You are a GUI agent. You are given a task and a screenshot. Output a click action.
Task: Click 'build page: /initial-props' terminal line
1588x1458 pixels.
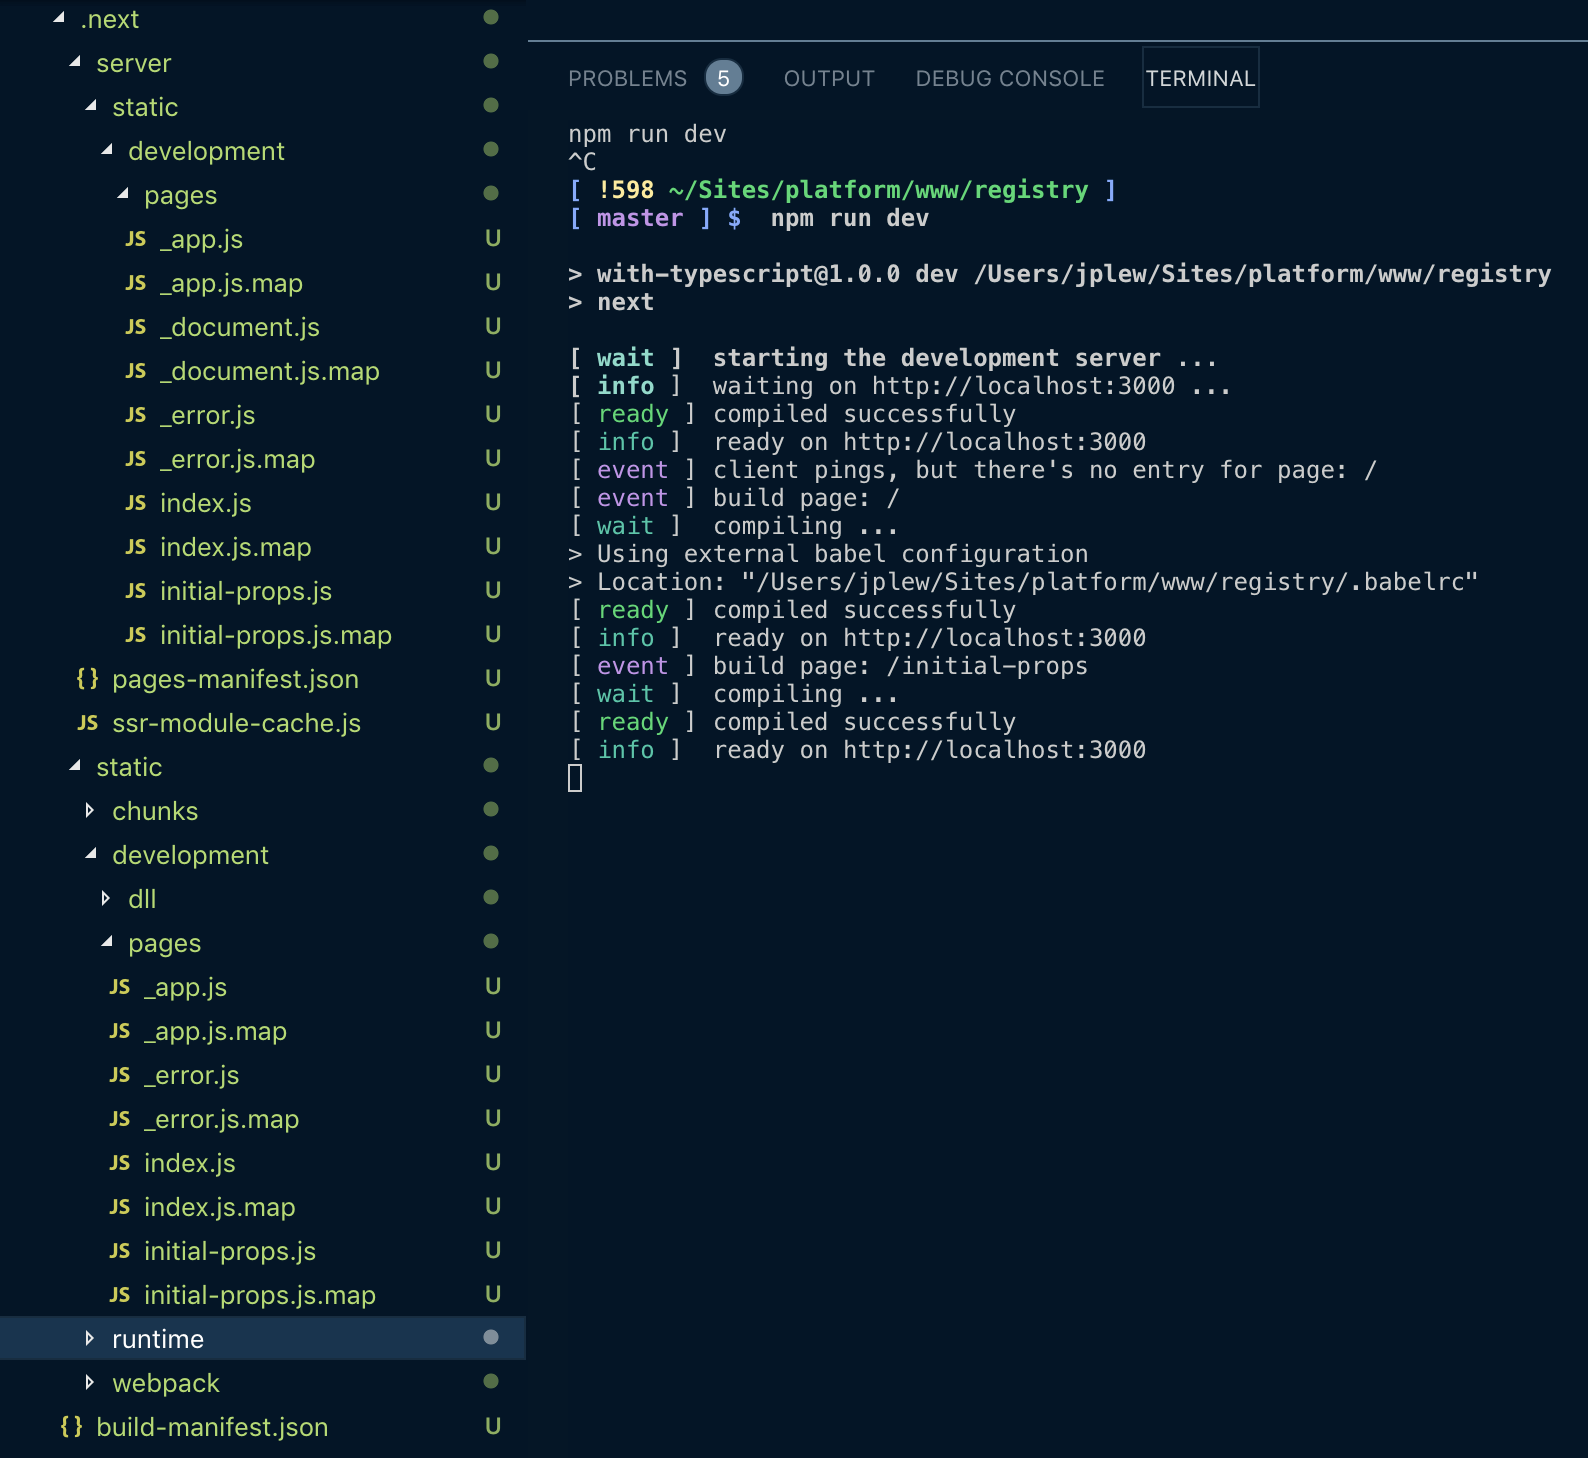pos(900,666)
